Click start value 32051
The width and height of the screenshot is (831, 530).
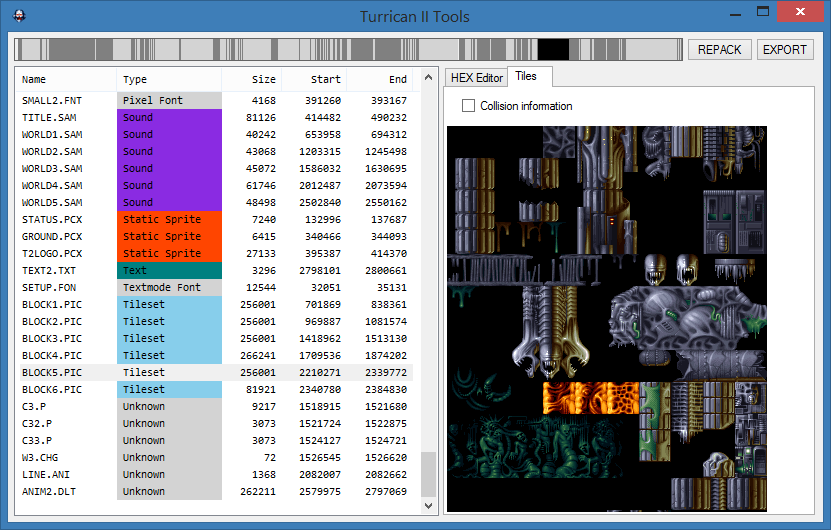(326, 287)
